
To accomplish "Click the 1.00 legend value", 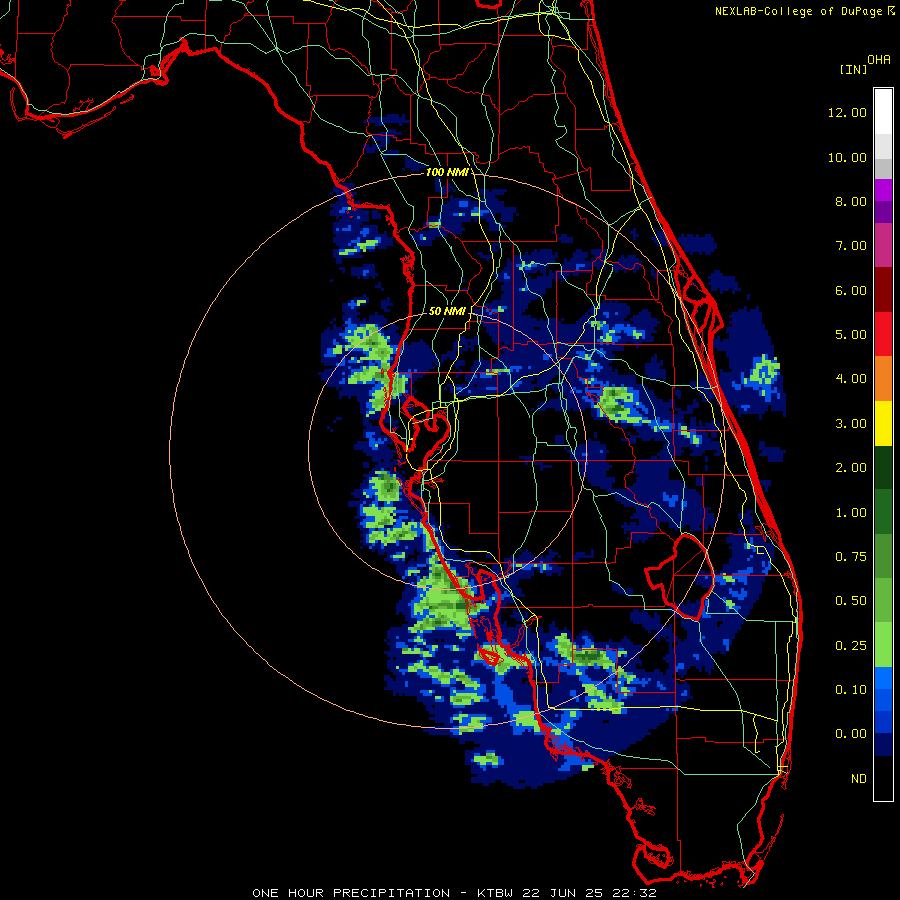I will 851,513.
